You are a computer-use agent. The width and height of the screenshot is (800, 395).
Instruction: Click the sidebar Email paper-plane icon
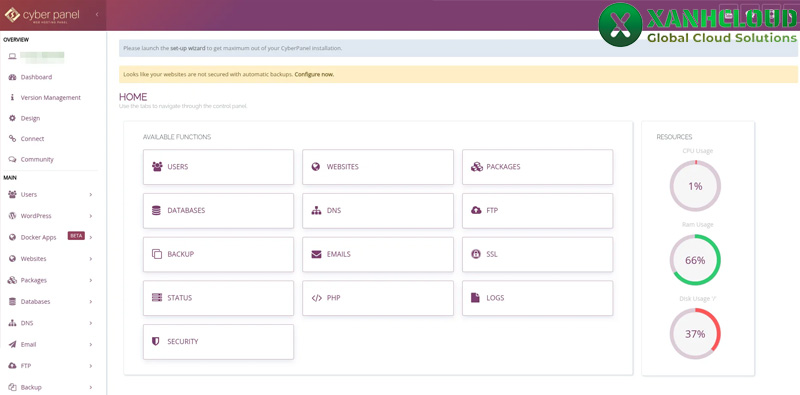point(12,344)
